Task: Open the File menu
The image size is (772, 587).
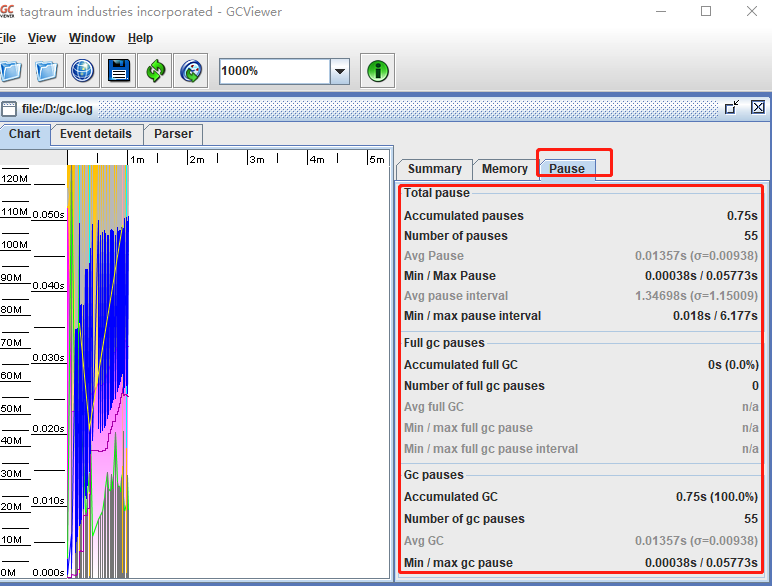Action: [x=7, y=38]
